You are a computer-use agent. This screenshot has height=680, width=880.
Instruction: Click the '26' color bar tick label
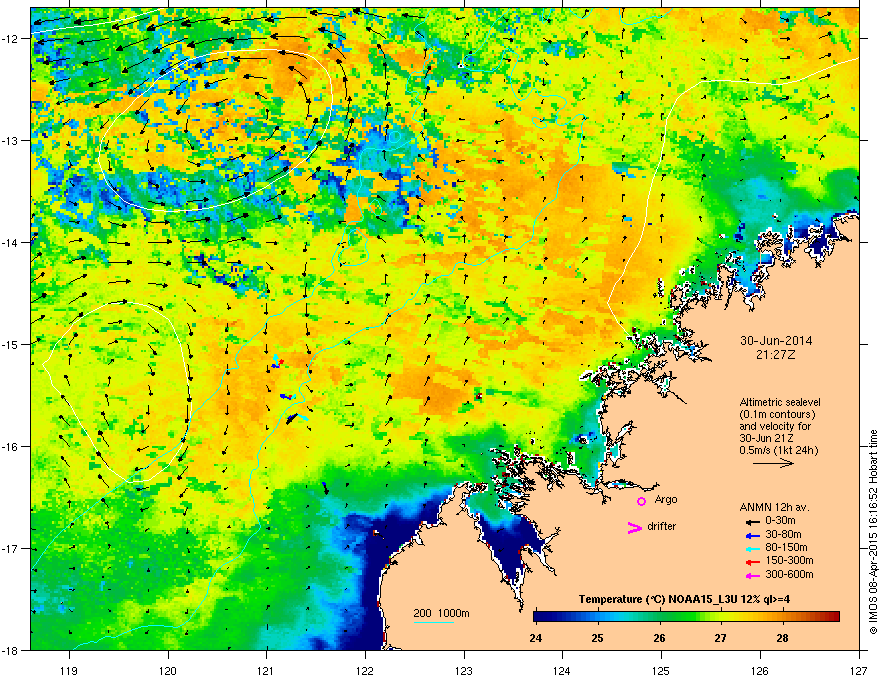[x=659, y=638]
